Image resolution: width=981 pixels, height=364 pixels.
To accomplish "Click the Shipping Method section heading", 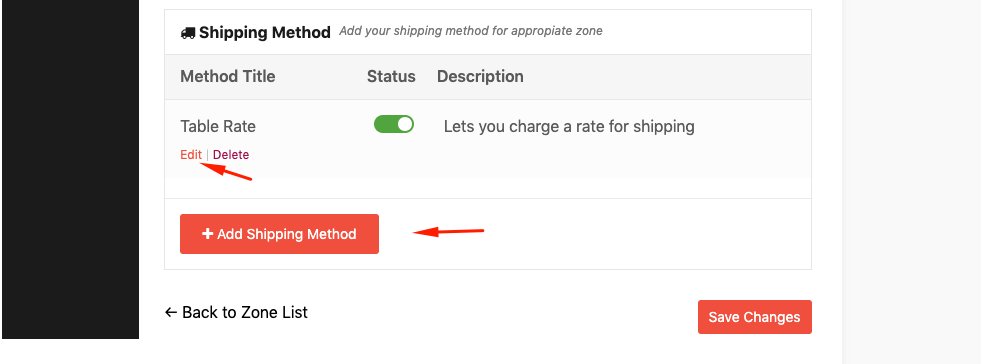I will (265, 33).
